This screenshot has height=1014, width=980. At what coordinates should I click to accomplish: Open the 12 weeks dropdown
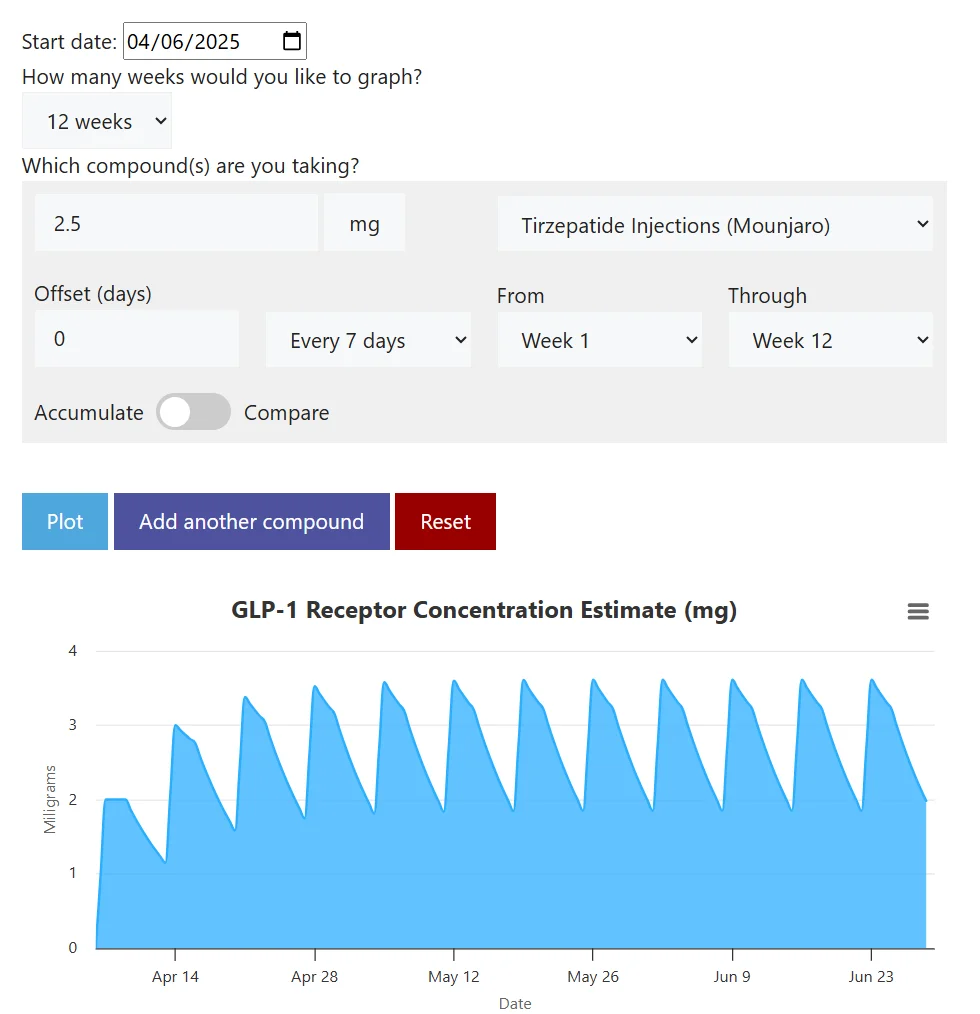click(97, 121)
